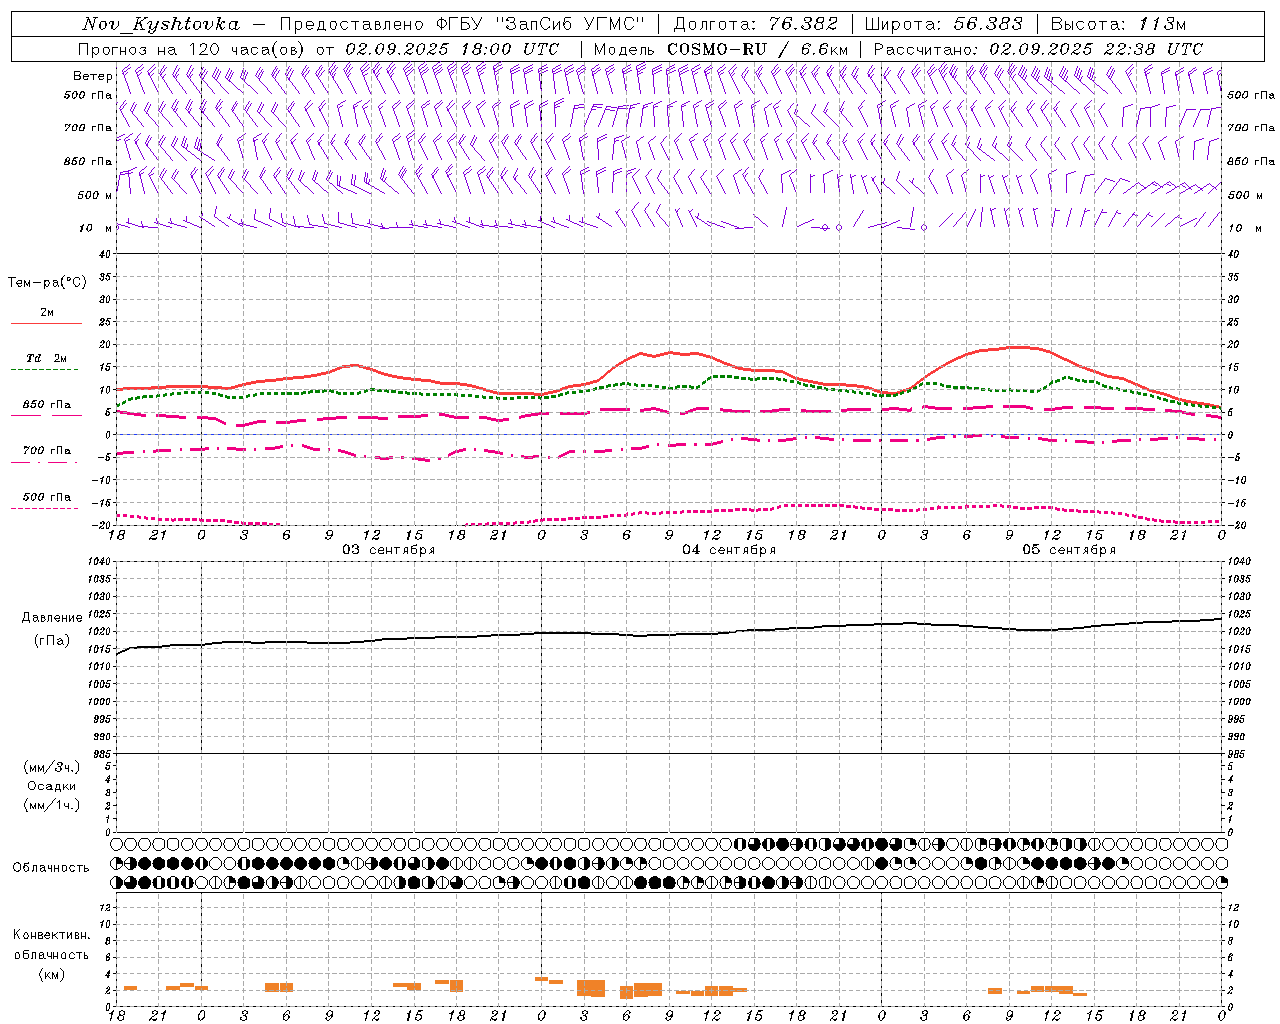Click the 04 сентября date label
This screenshot has height=1024, width=1280.
click(728, 550)
